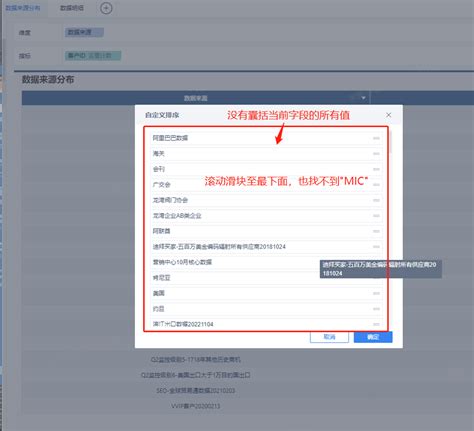Switch to the 数据明细 tab
The width and height of the screenshot is (474, 431).
[x=72, y=8]
